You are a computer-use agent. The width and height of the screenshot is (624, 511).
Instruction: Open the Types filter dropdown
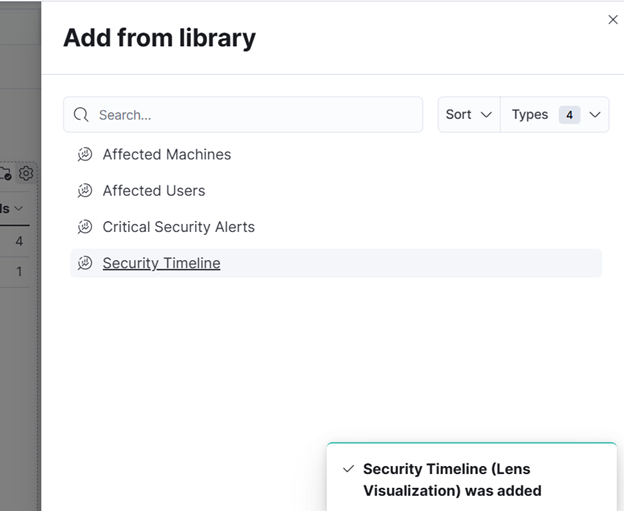coord(555,115)
